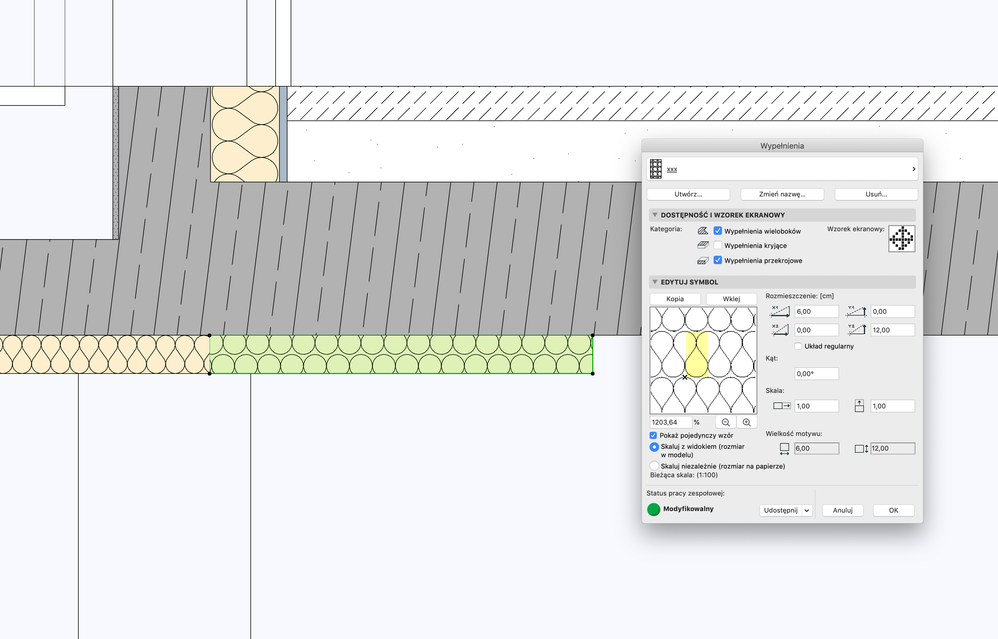Viewport: 998px width, 639px height.
Task: Zoom out the symbol preview
Action: (x=726, y=422)
